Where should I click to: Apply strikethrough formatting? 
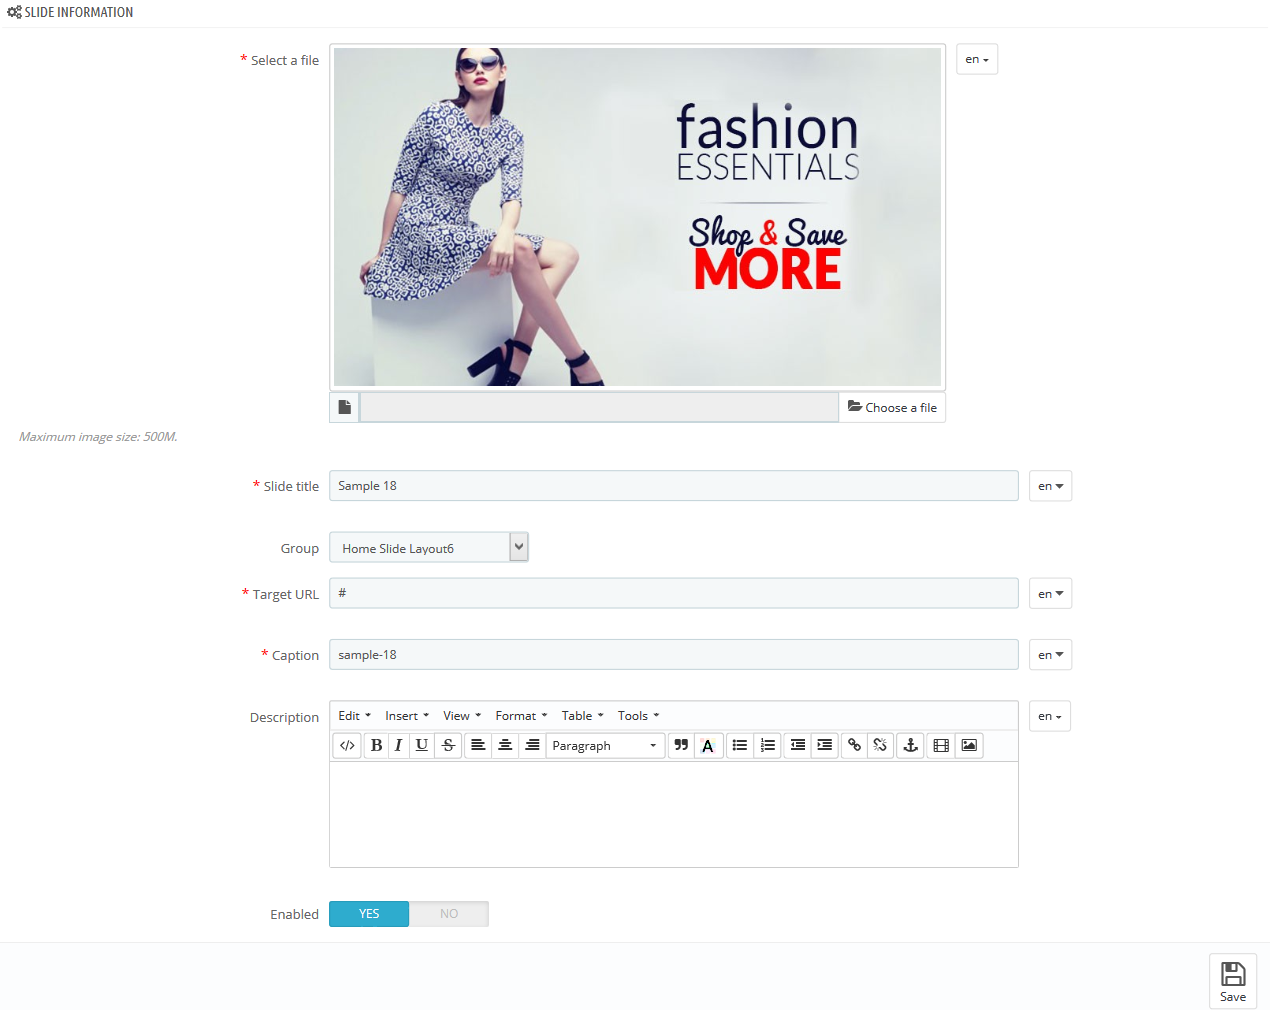coord(448,745)
